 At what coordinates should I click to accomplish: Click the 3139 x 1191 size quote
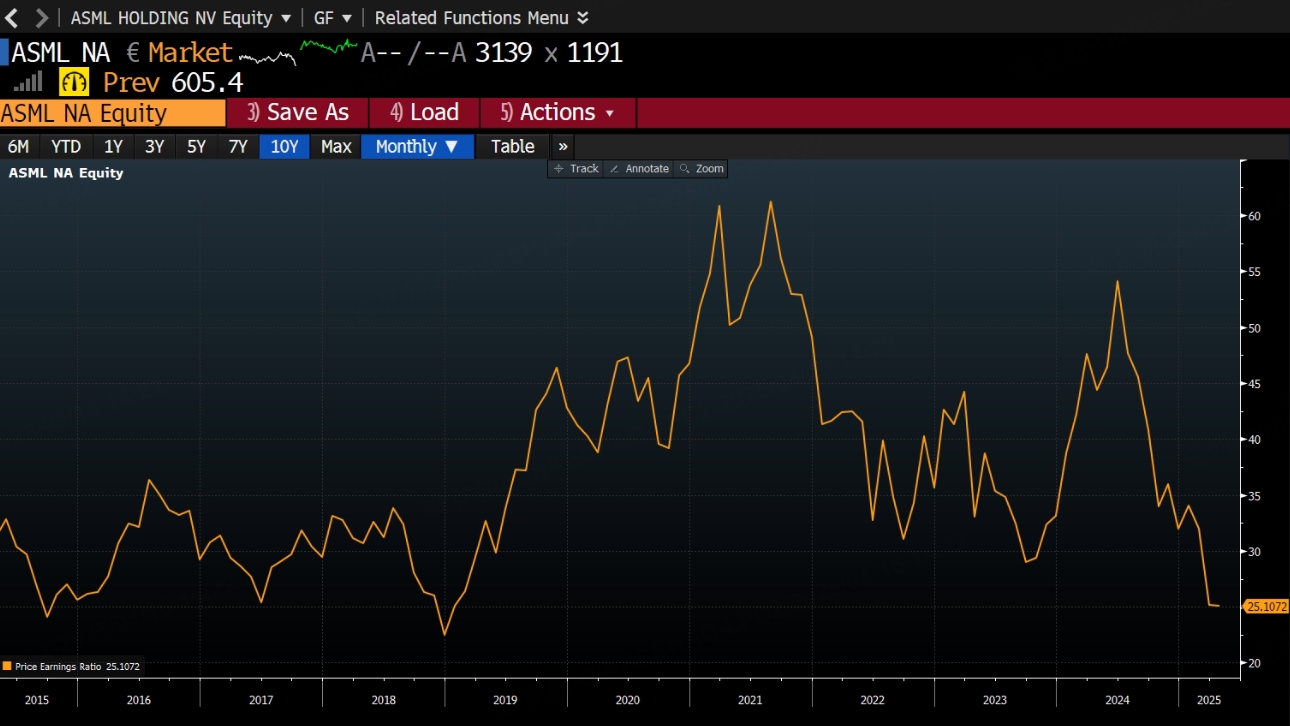(548, 52)
